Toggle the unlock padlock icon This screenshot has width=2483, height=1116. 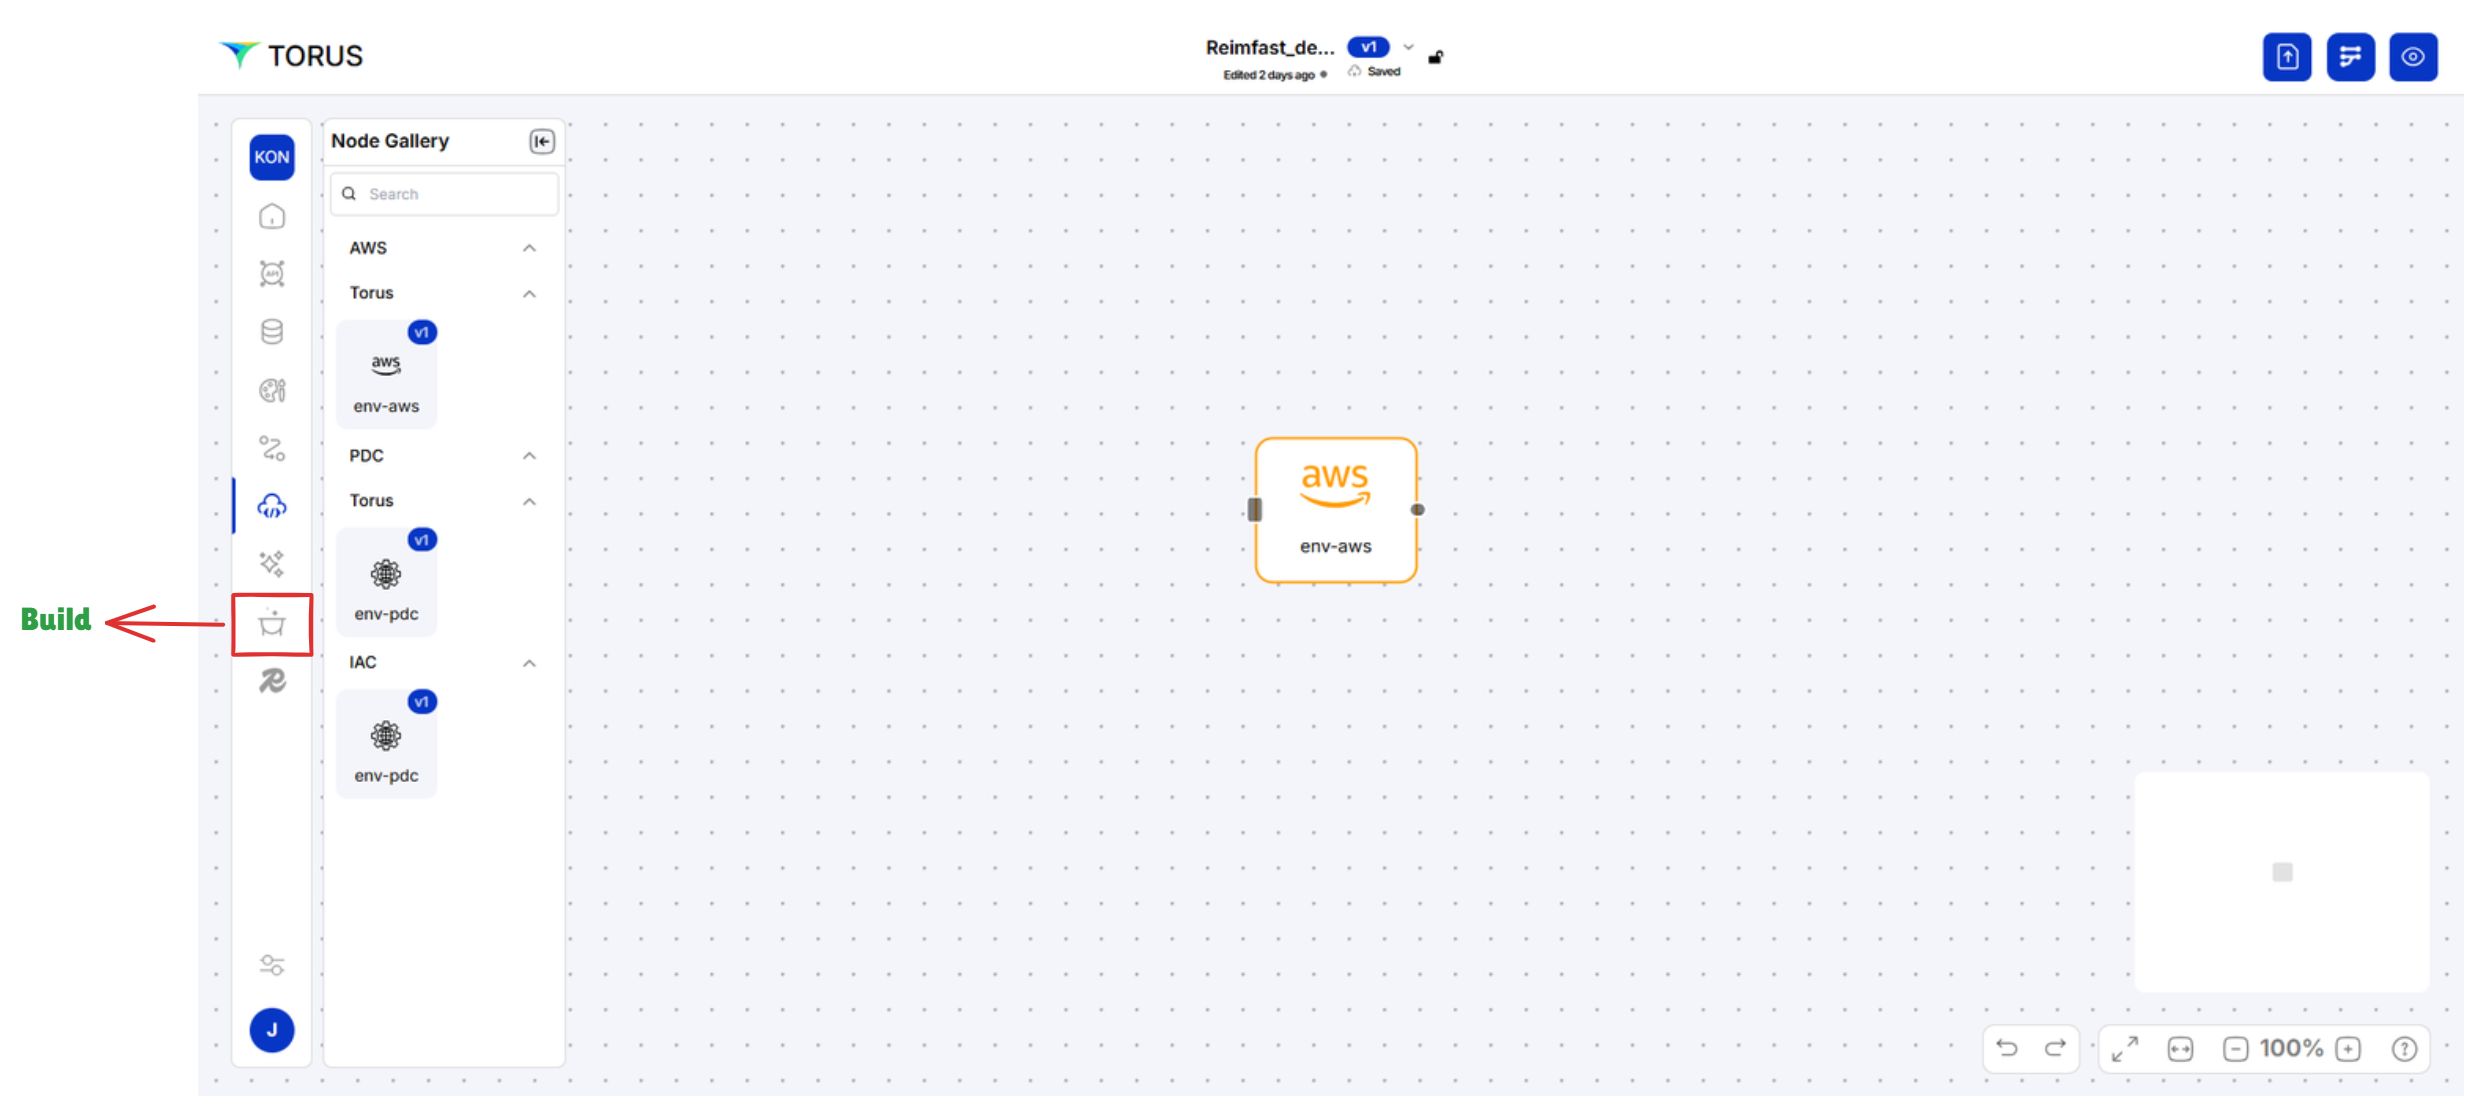(1436, 57)
